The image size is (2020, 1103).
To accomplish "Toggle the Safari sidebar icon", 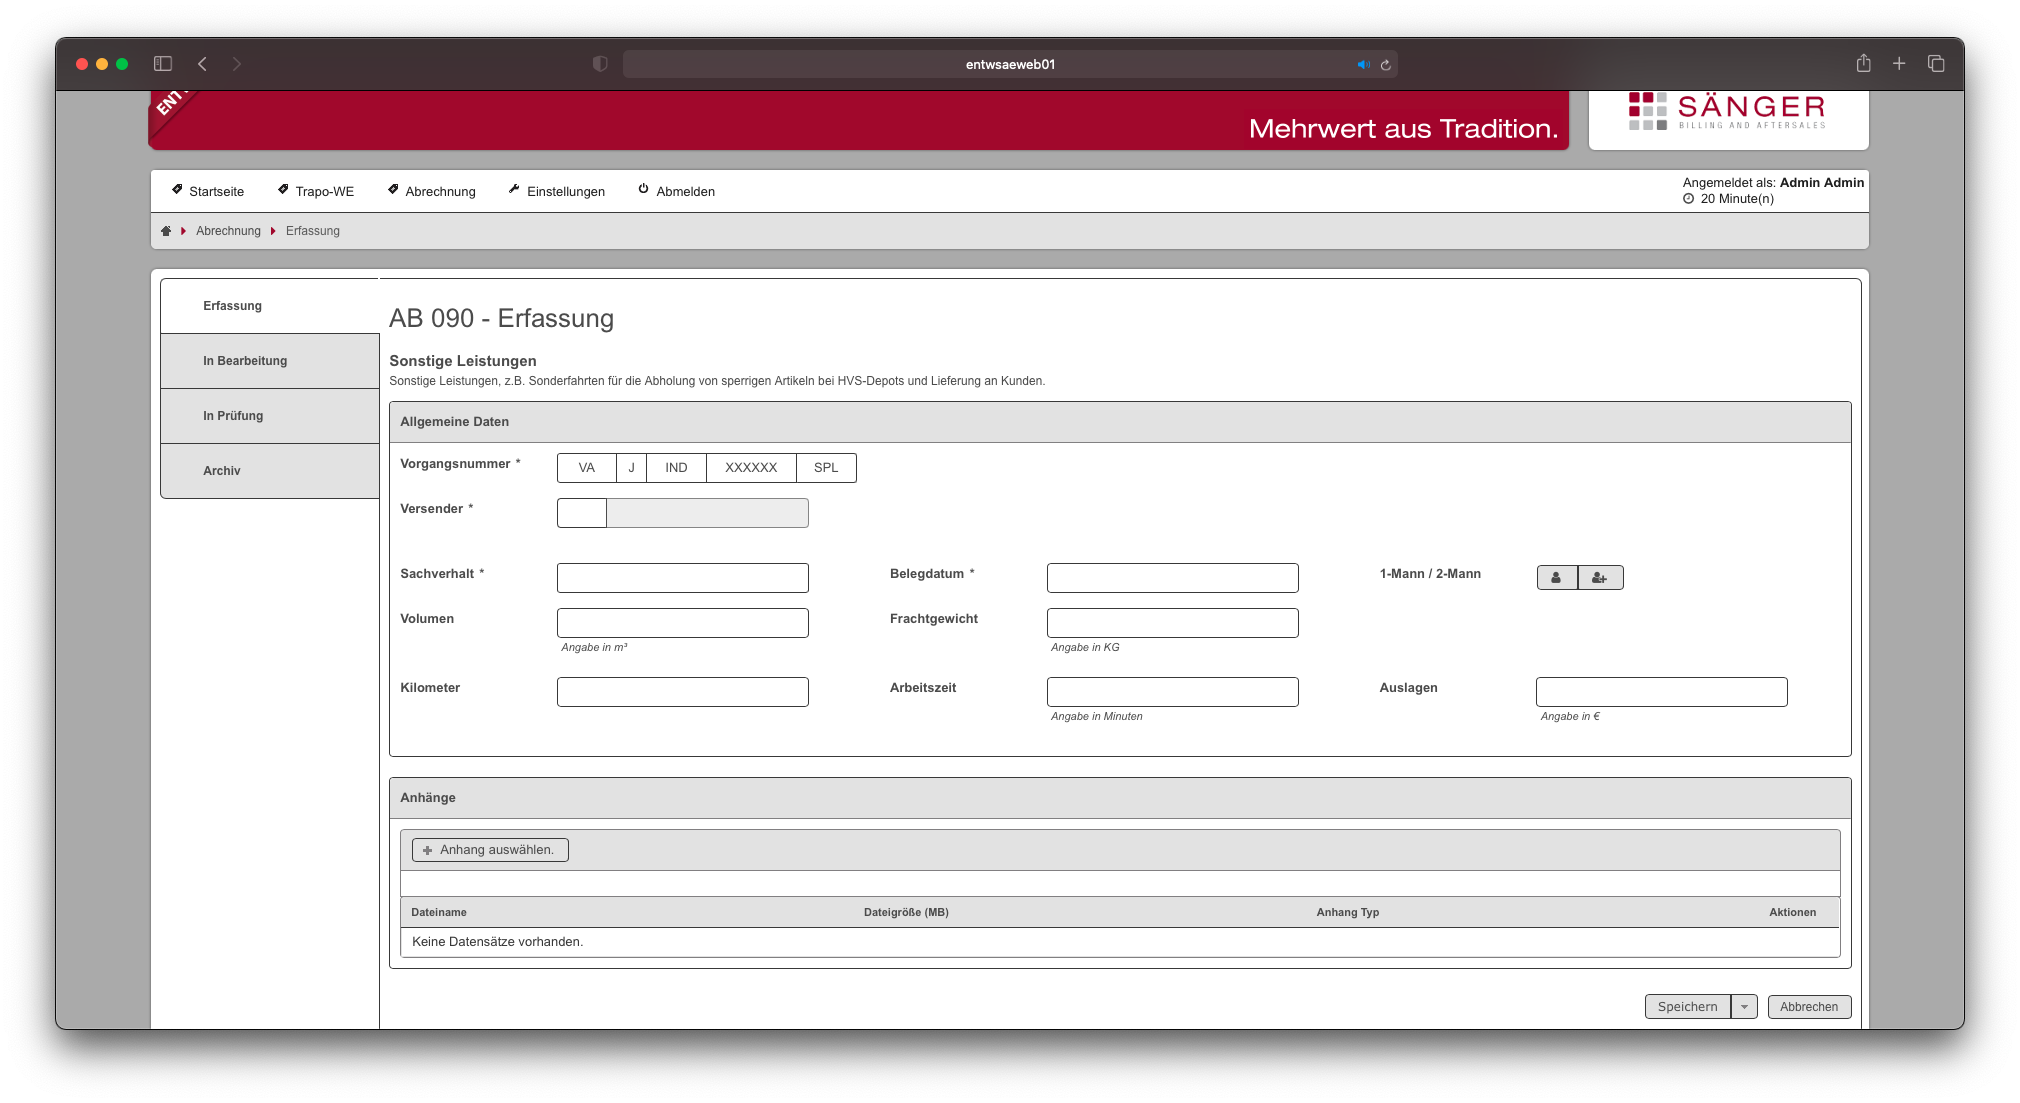I will [x=163, y=64].
